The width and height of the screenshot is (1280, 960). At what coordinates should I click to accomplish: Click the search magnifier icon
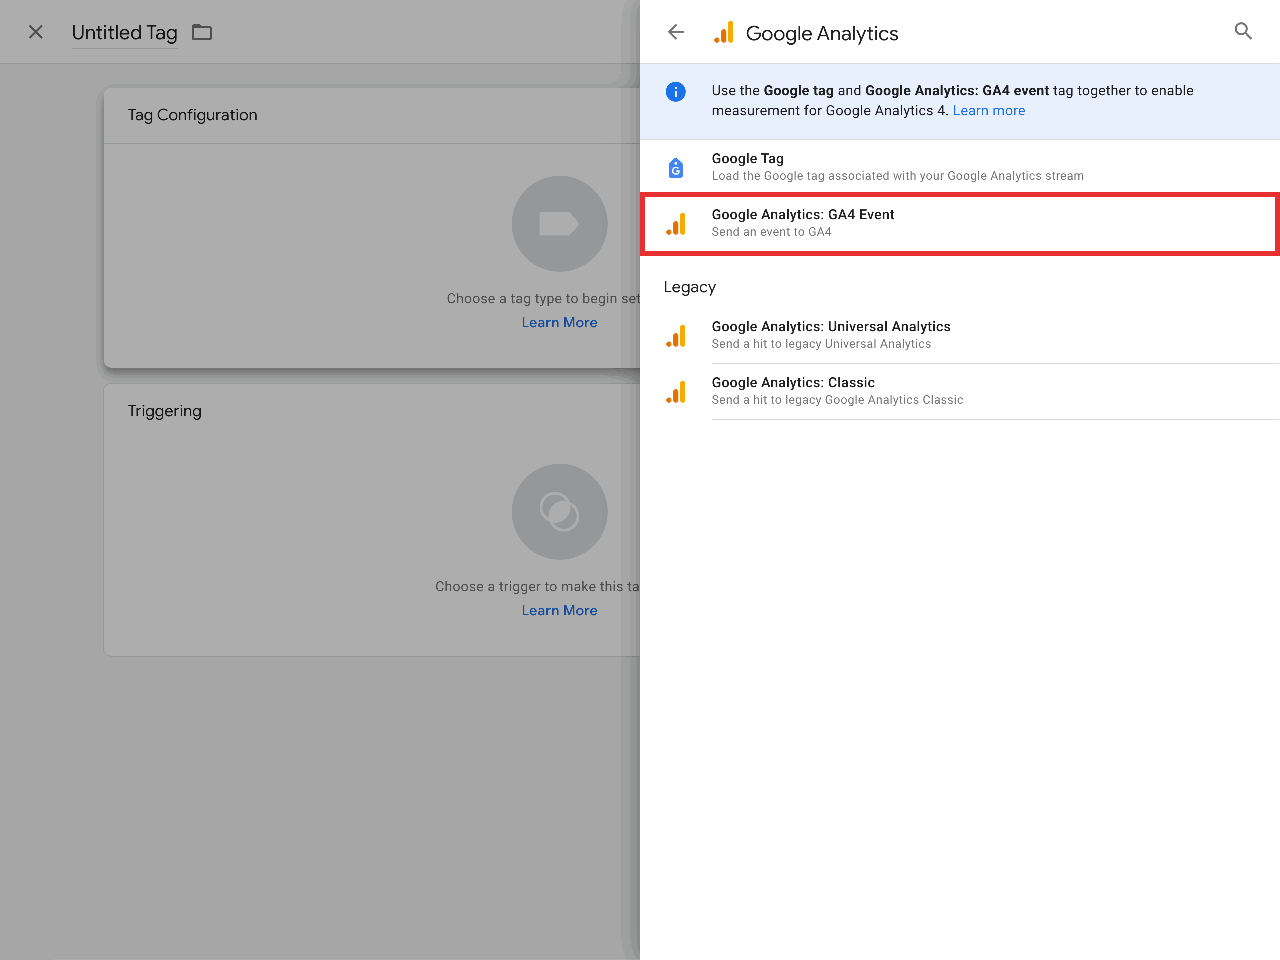coord(1243,31)
